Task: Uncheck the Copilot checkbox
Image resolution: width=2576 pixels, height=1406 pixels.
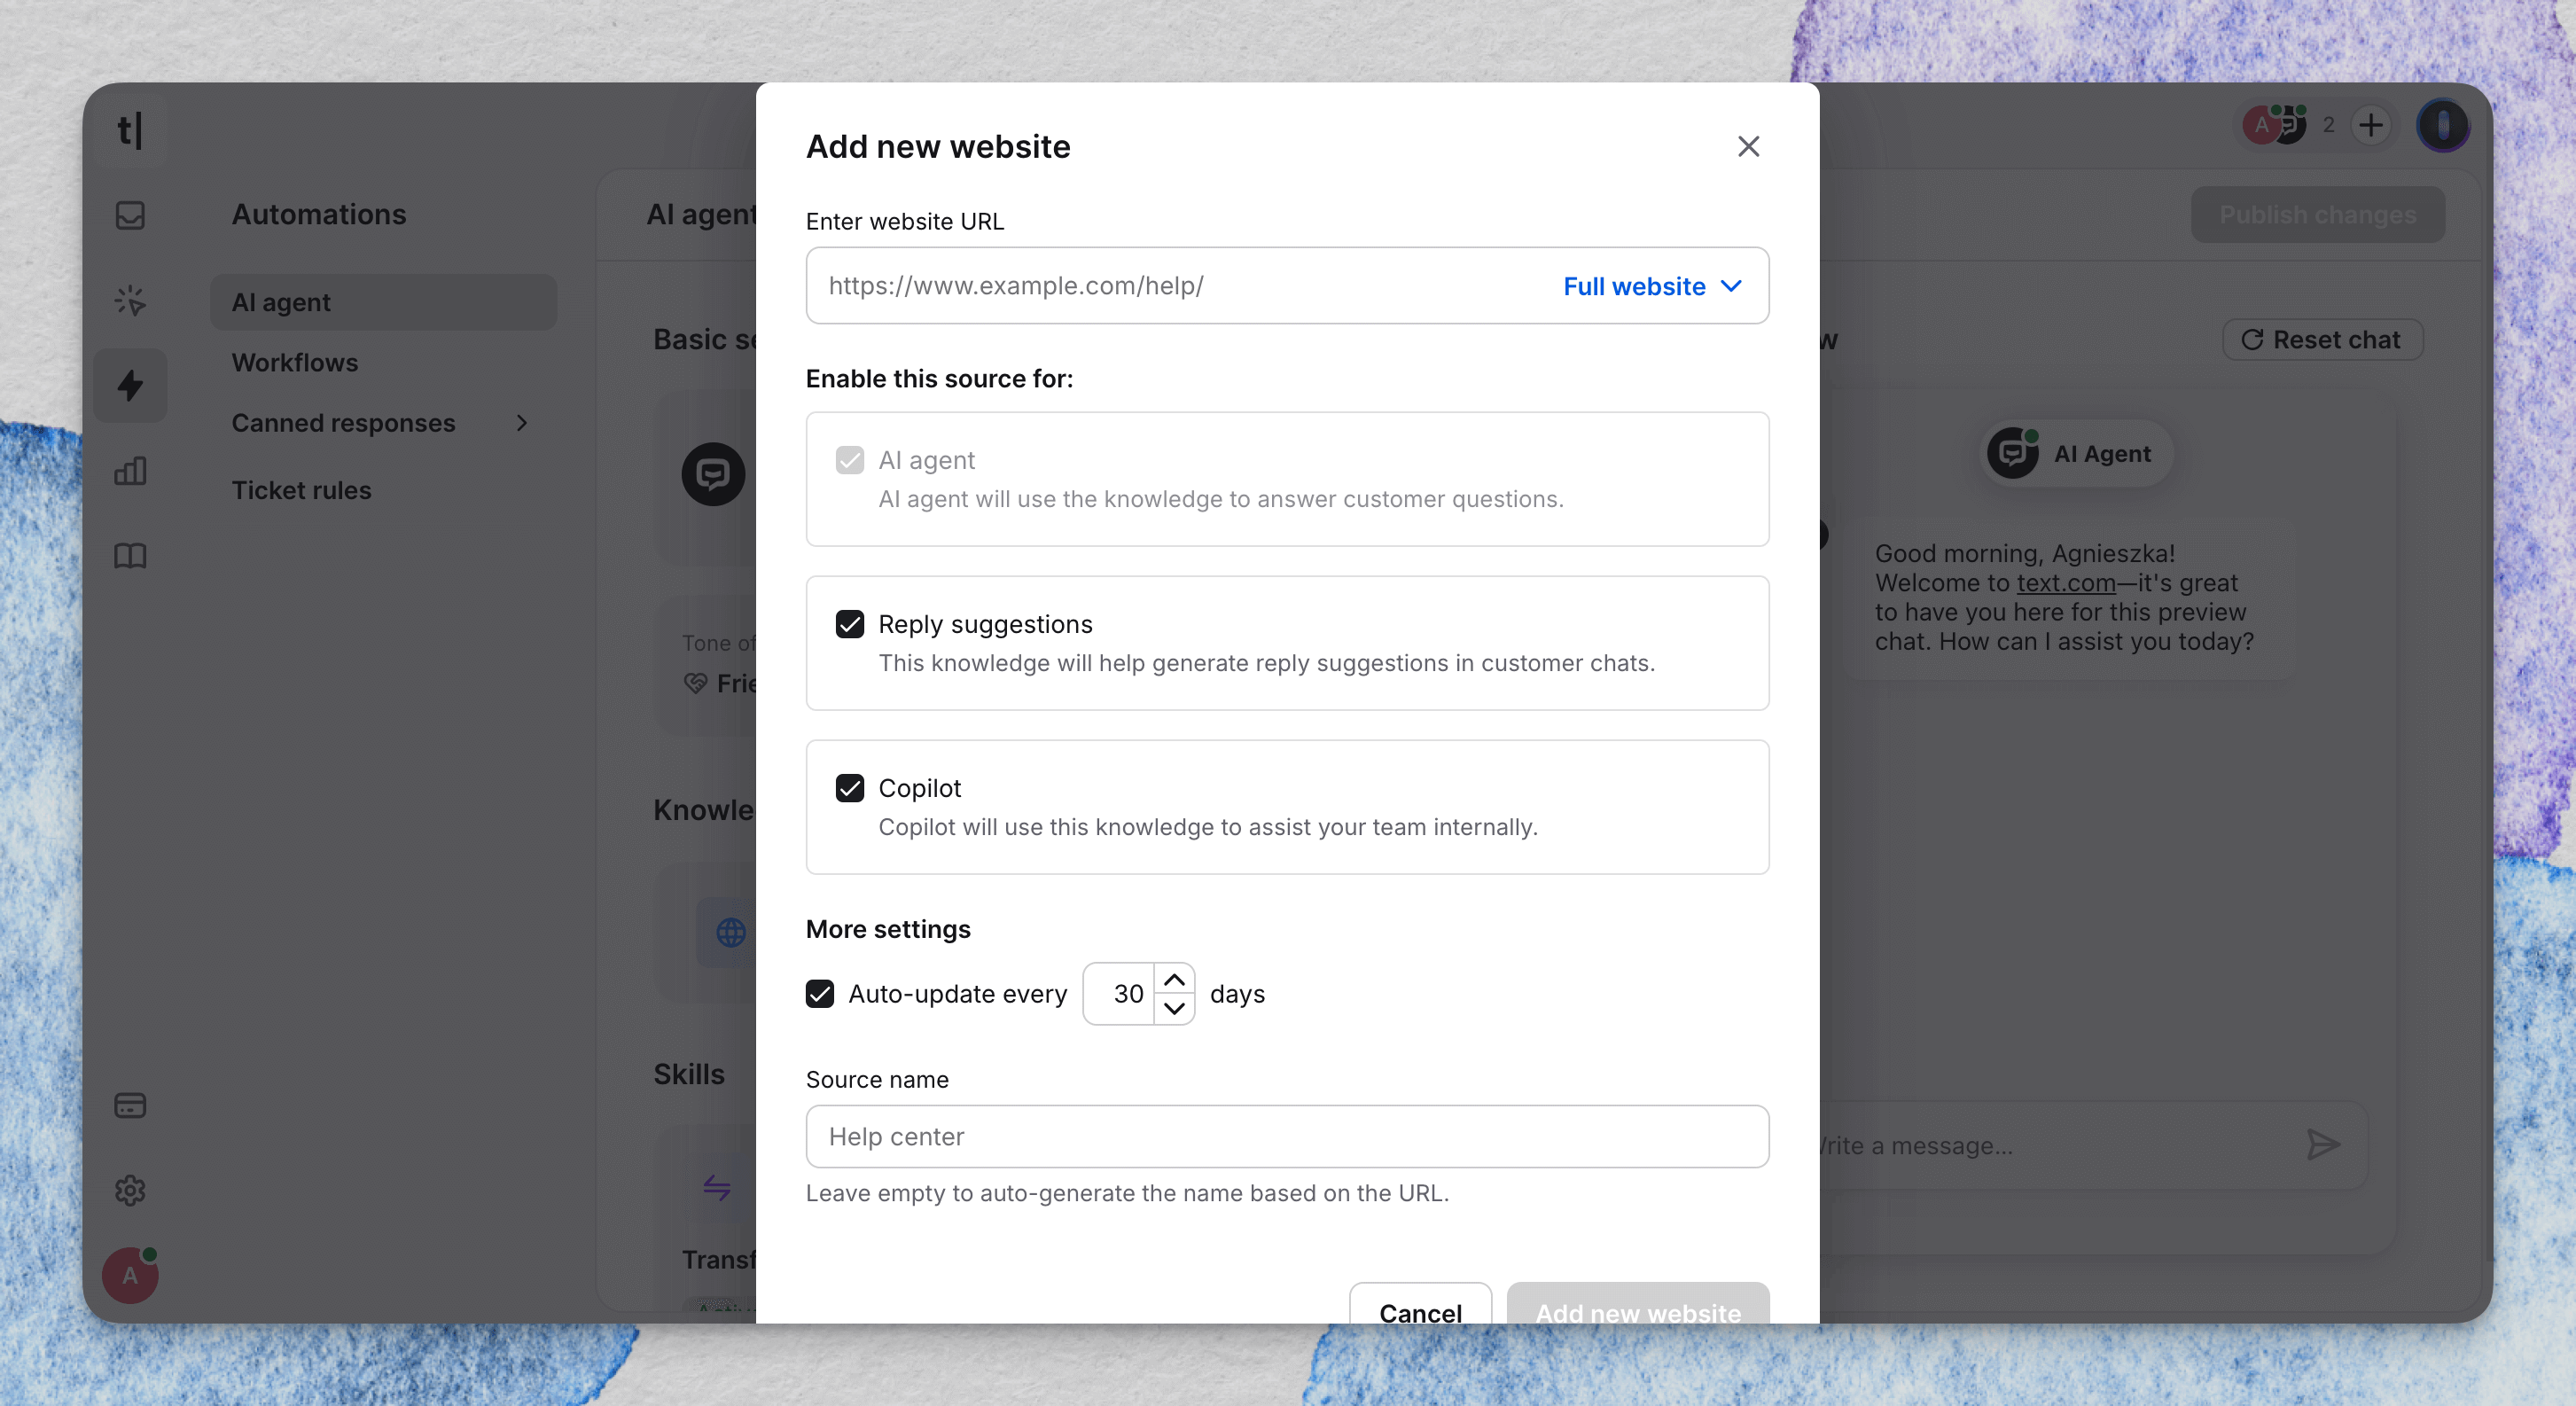Action: (x=850, y=788)
